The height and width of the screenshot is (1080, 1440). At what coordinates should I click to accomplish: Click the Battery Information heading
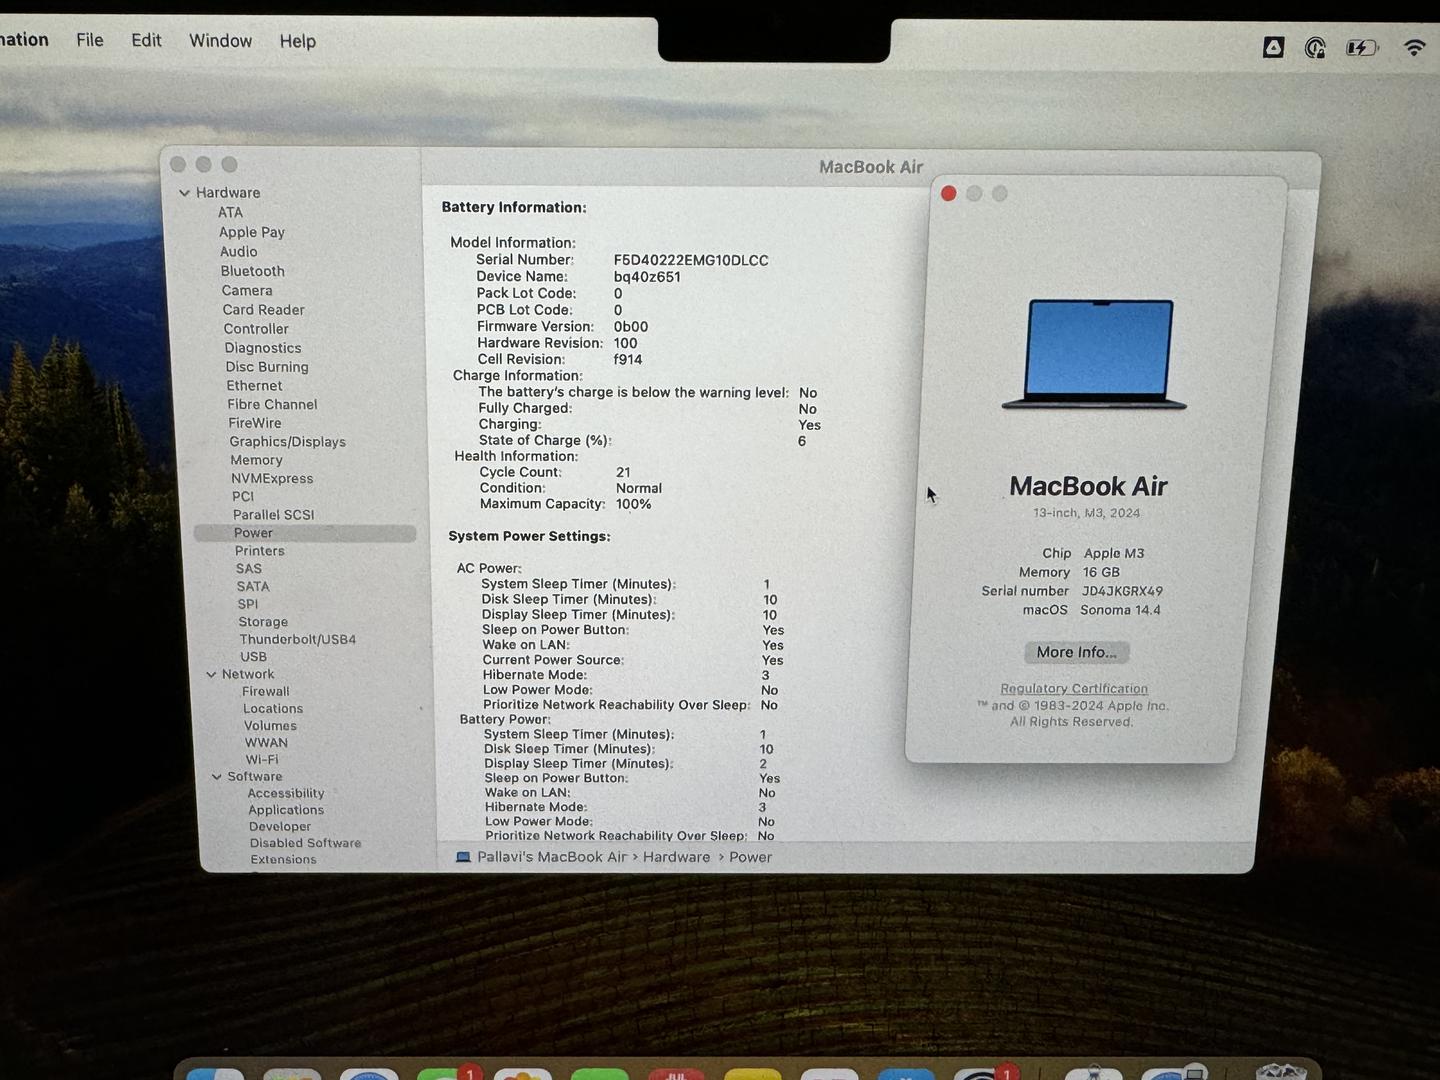click(x=514, y=208)
